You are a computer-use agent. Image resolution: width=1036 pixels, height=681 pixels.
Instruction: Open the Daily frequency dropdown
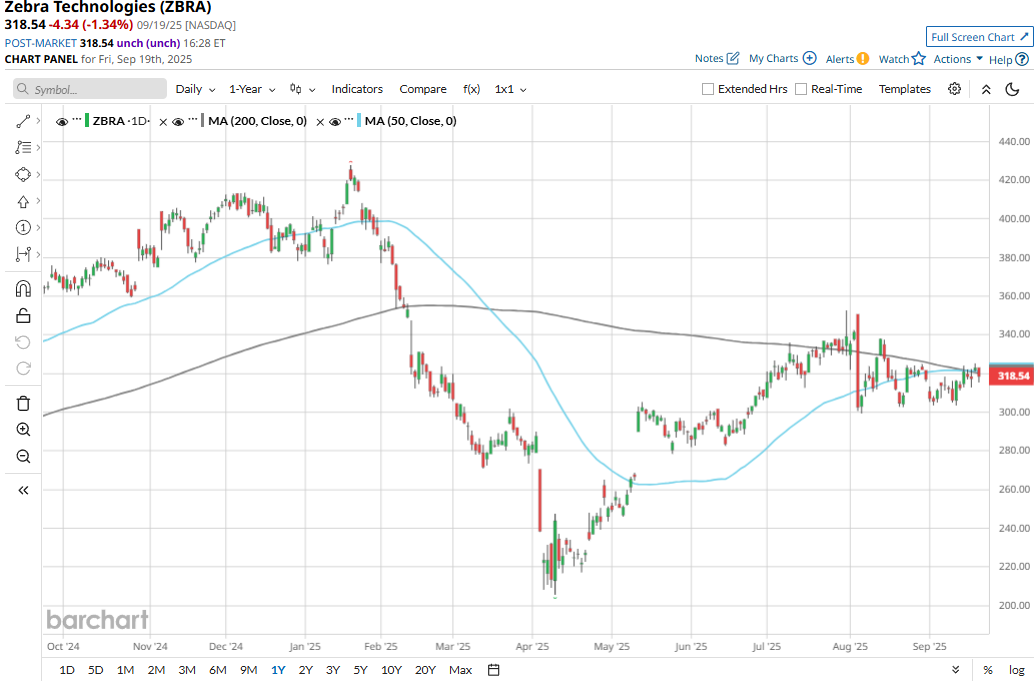(x=196, y=89)
